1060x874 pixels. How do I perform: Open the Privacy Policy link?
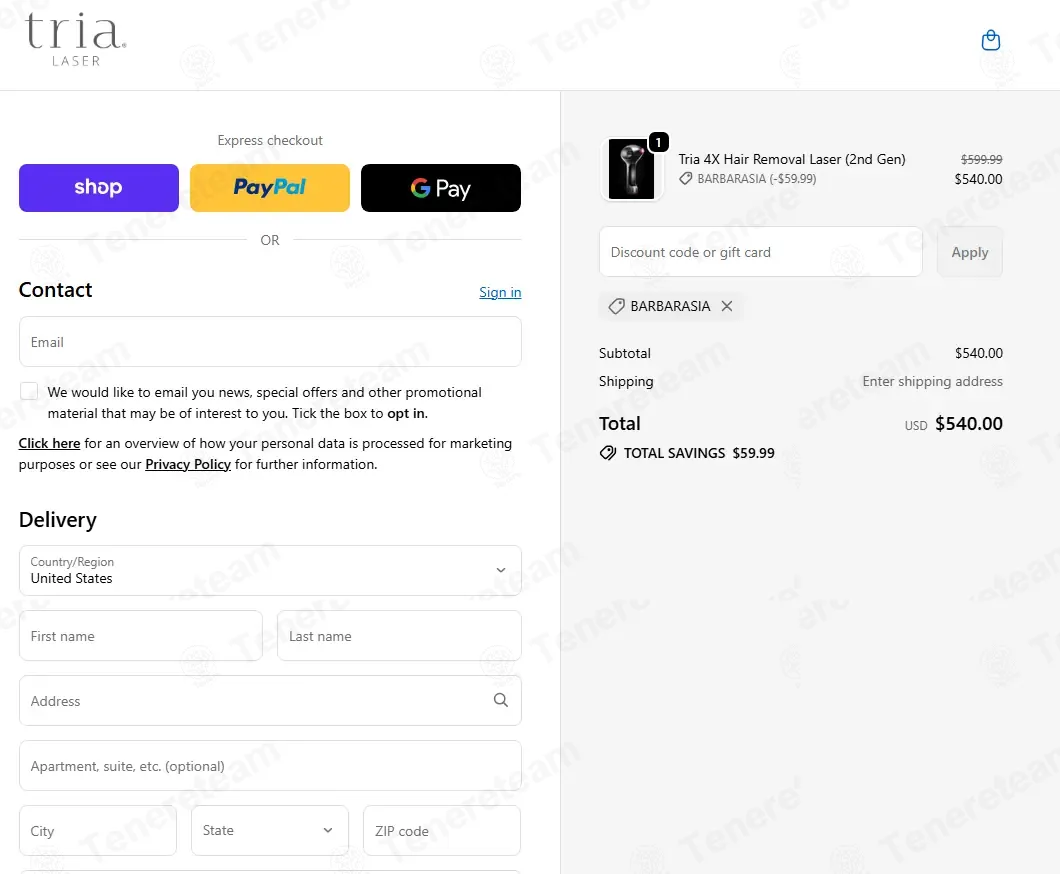(x=188, y=464)
